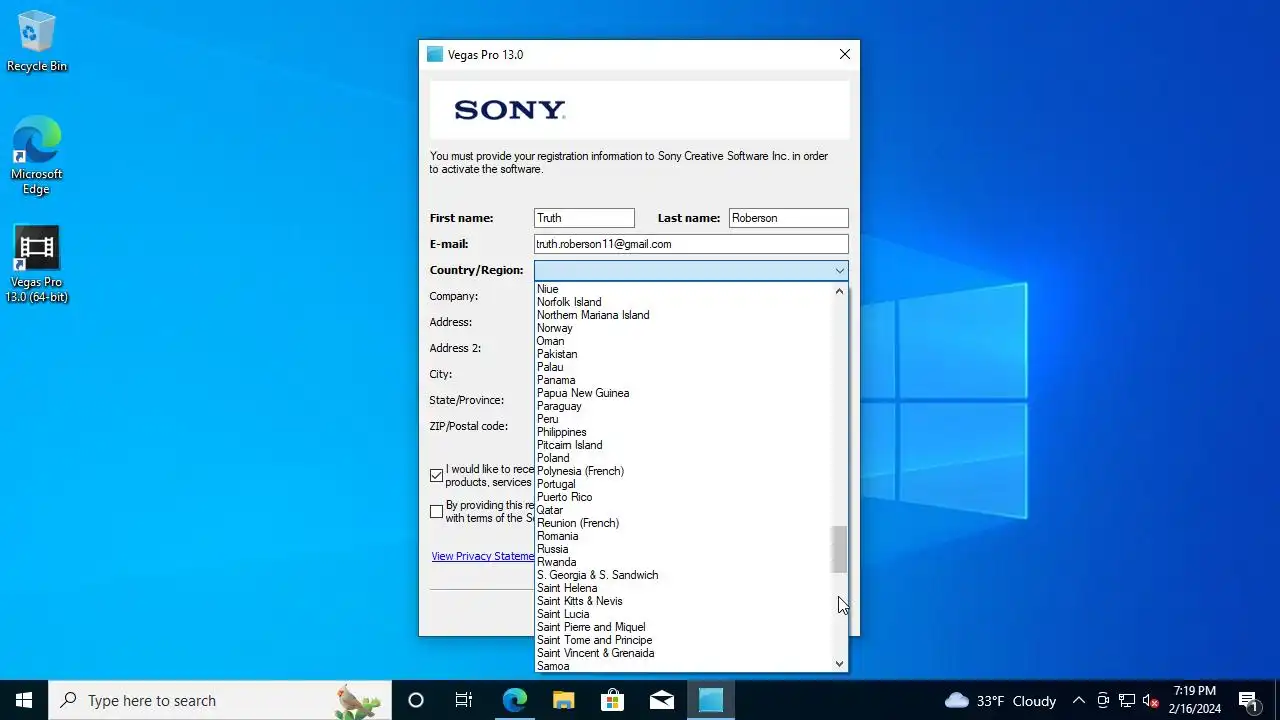Select Philippines from the dropdown
Viewport: 1280px width, 720px height.
click(x=683, y=432)
